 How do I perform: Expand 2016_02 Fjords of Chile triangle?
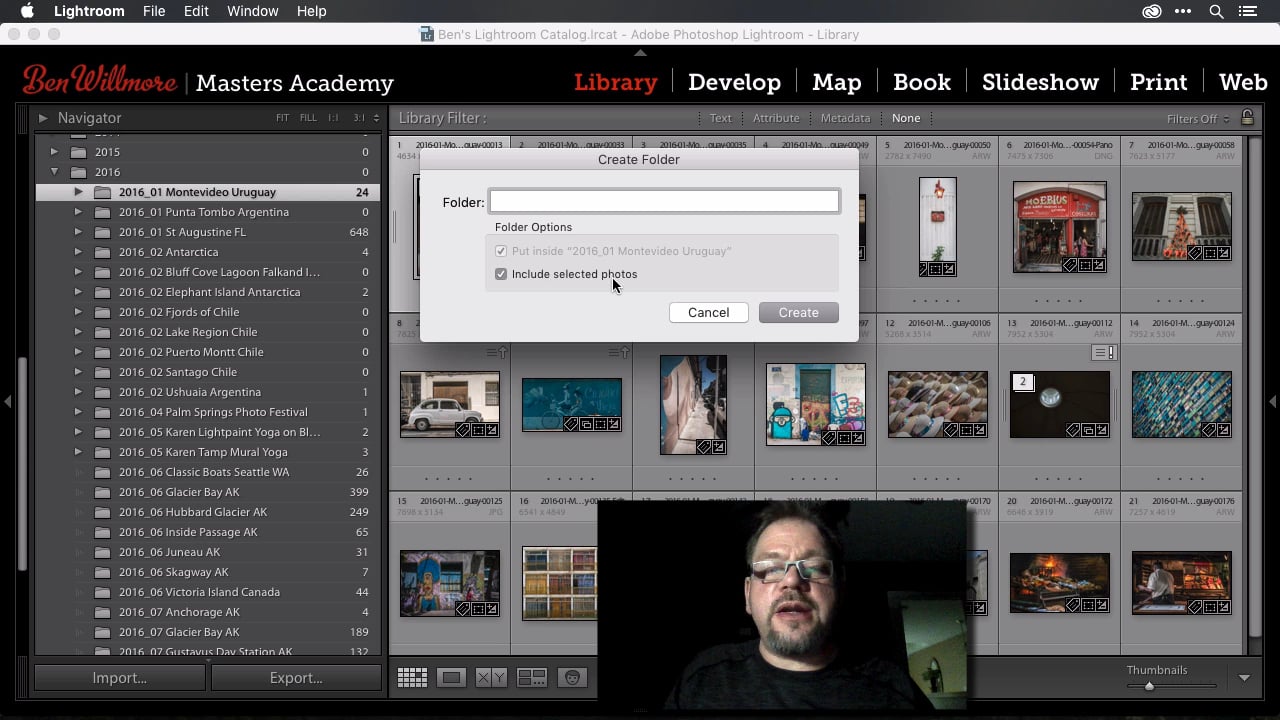click(78, 312)
